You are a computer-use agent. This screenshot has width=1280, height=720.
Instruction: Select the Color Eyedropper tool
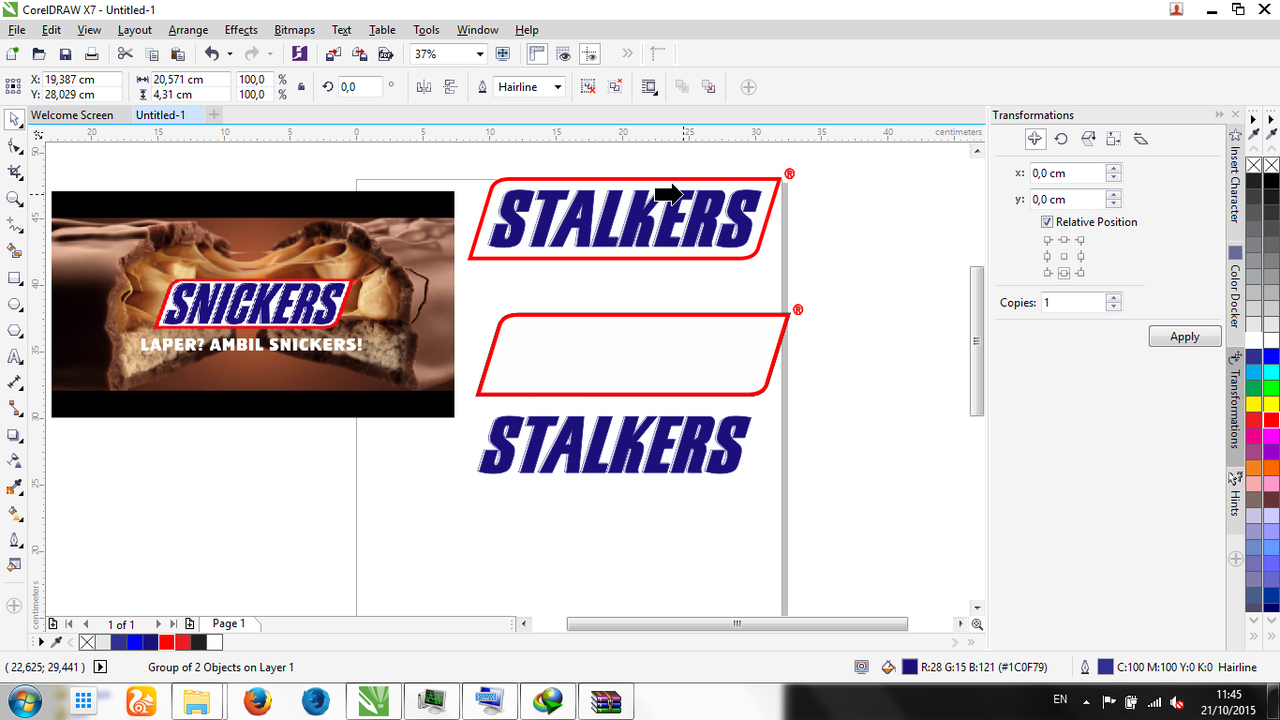[x=14, y=487]
